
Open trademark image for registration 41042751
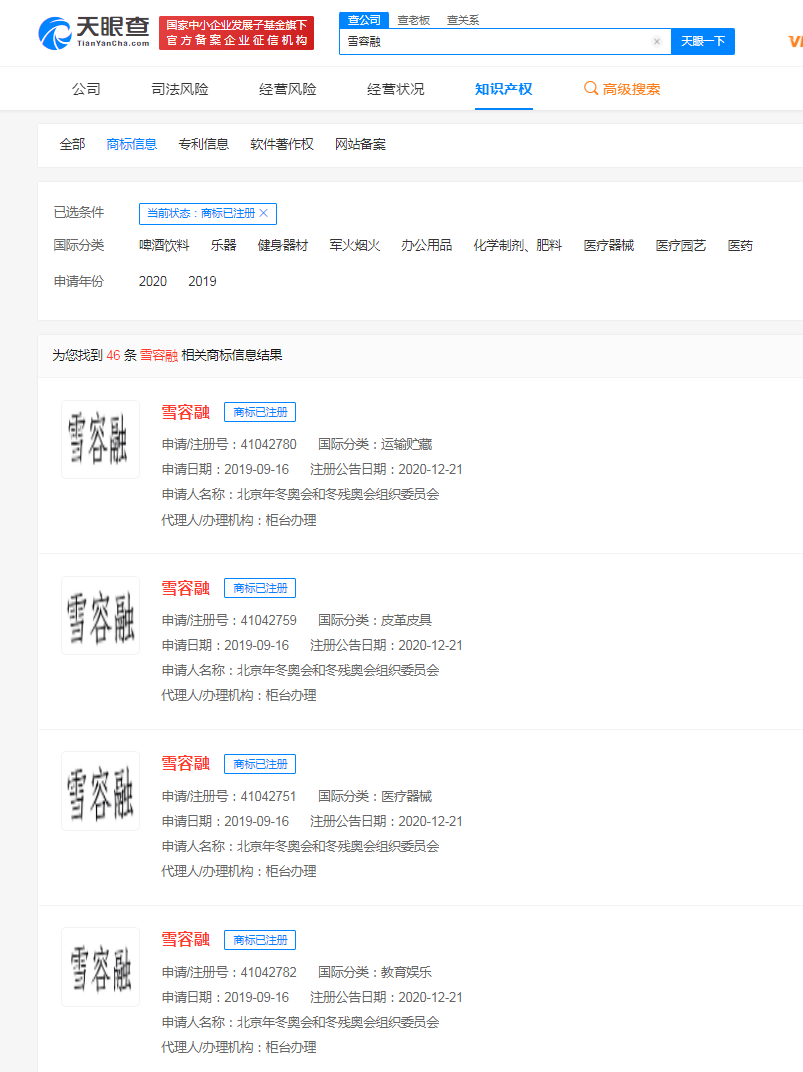pos(100,791)
